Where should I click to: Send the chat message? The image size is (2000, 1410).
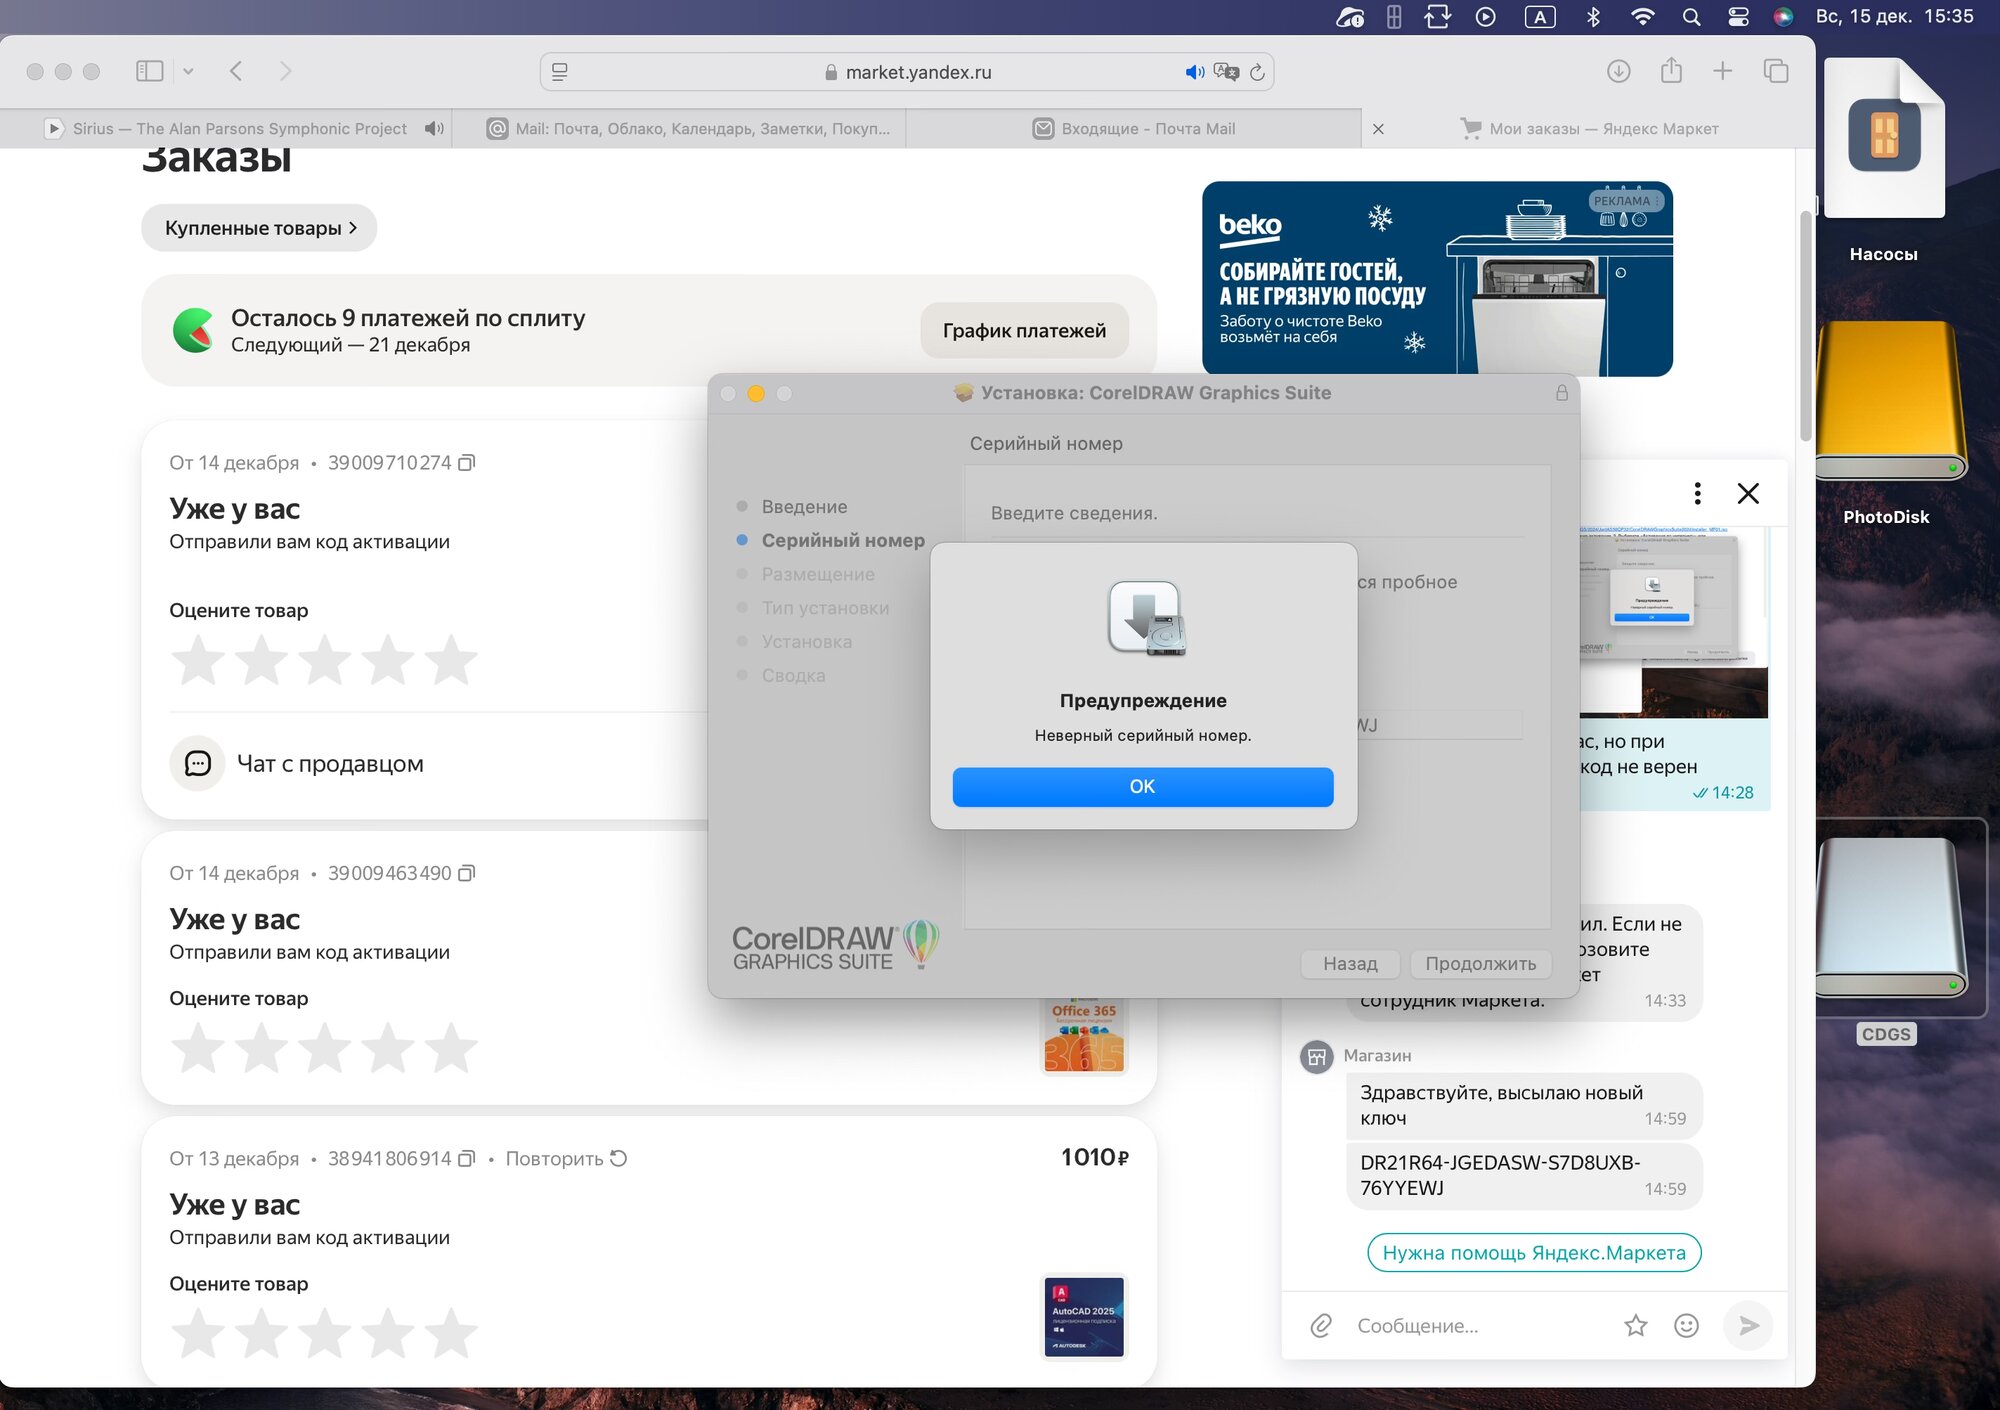[x=1748, y=1326]
